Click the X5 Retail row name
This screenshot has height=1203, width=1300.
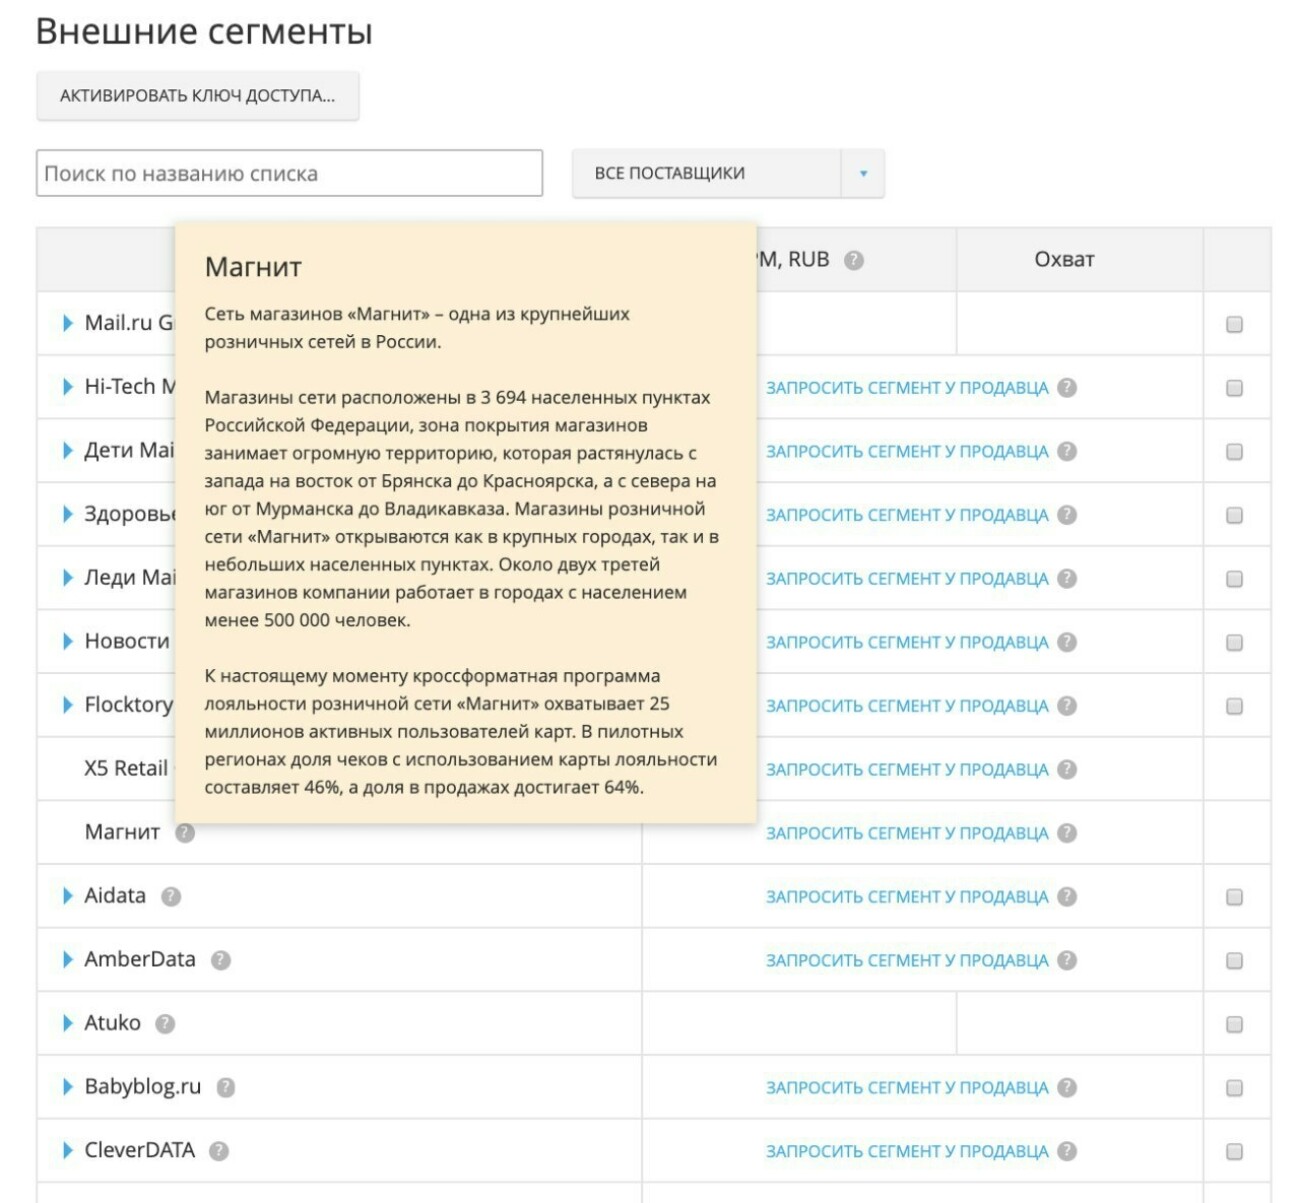pyautogui.click(x=126, y=768)
